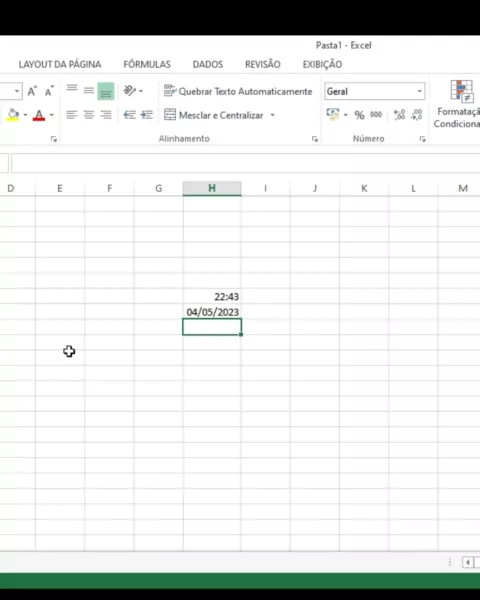This screenshot has height=600, width=480.
Task: Decrease font size with the smaller A icon
Action: (x=49, y=91)
